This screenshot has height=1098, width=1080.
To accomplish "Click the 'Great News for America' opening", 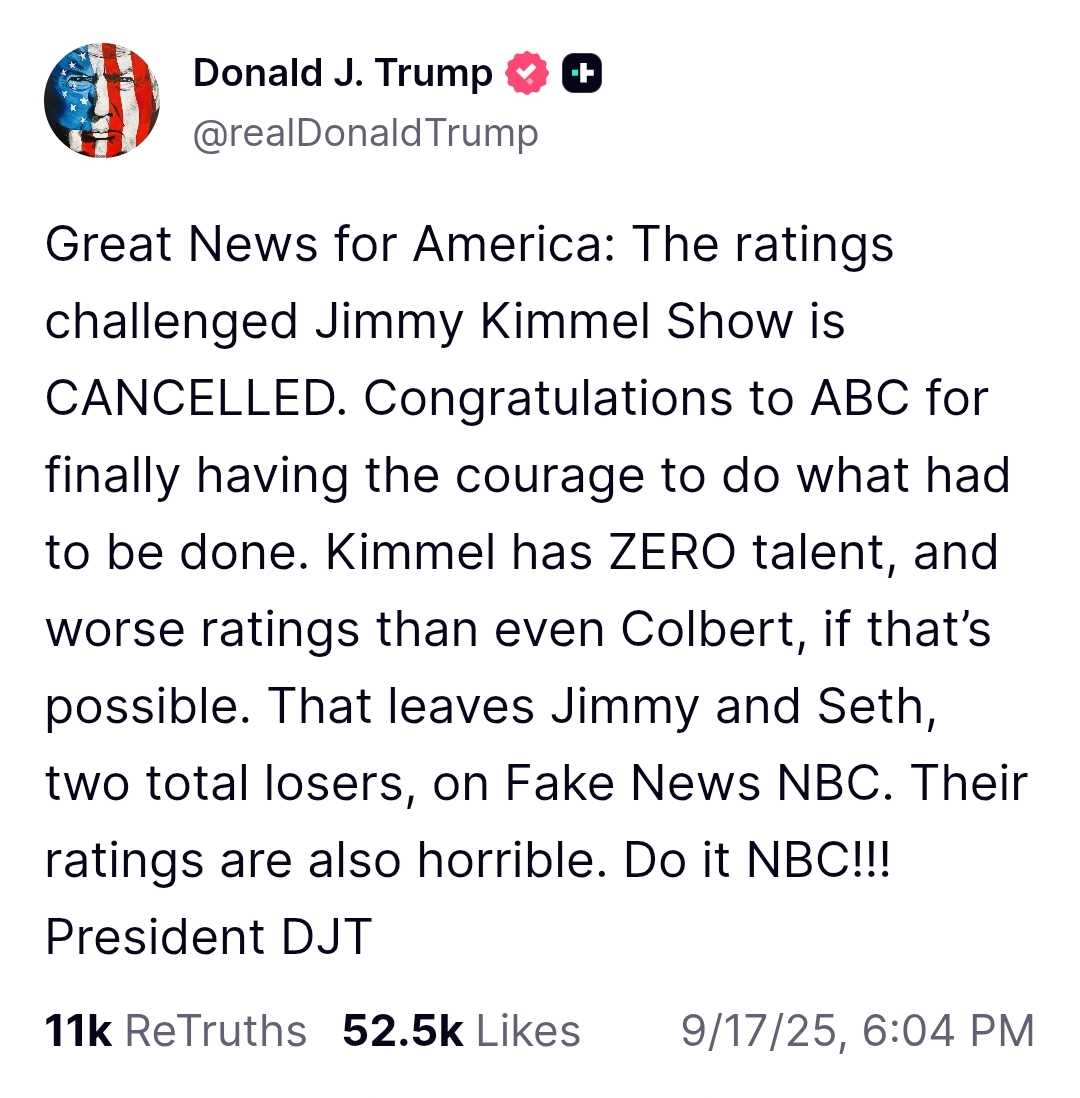I will click(325, 244).
